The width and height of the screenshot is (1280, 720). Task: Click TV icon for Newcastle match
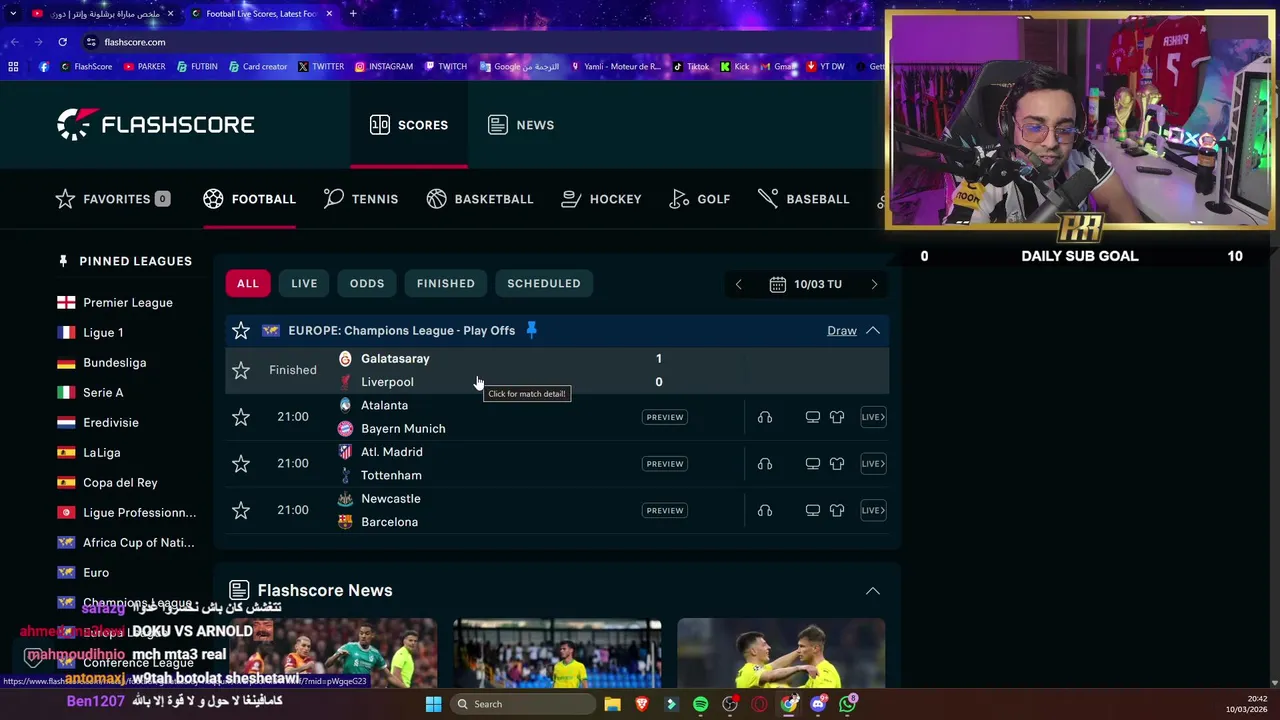click(813, 510)
